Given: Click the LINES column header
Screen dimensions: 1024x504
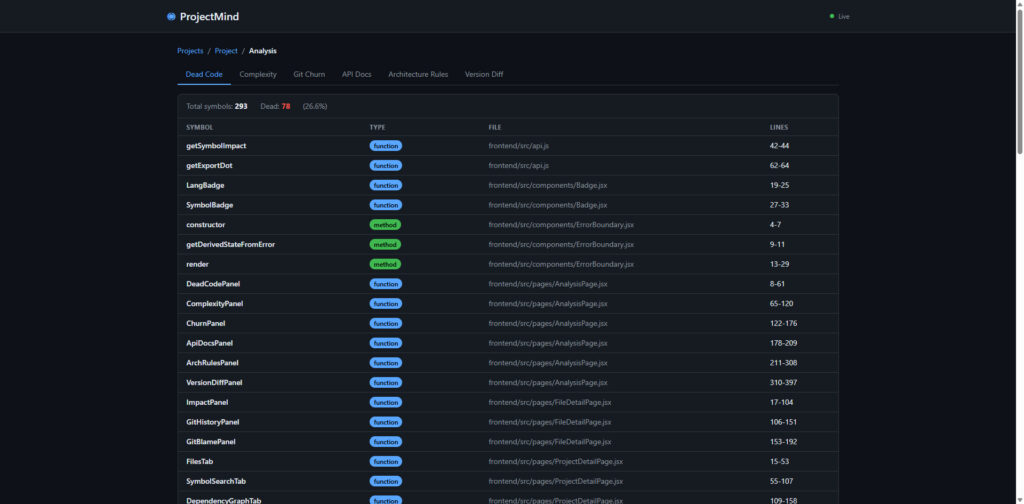Looking at the screenshot, I should (779, 127).
